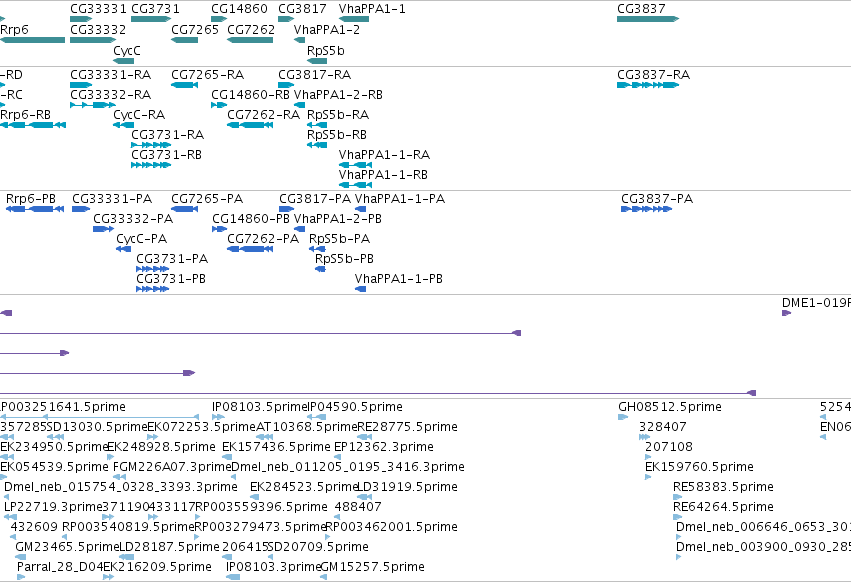Select the CG14860-RB transcript
This screenshot has height=582, width=851.
[x=219, y=105]
